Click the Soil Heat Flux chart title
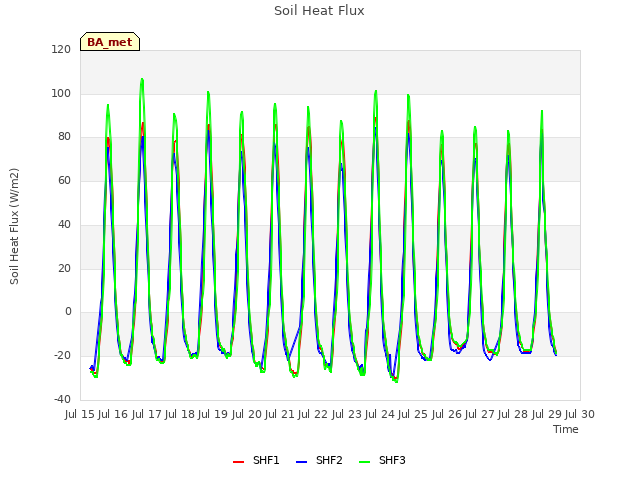Screen dimensions: 640x480 tap(319, 11)
